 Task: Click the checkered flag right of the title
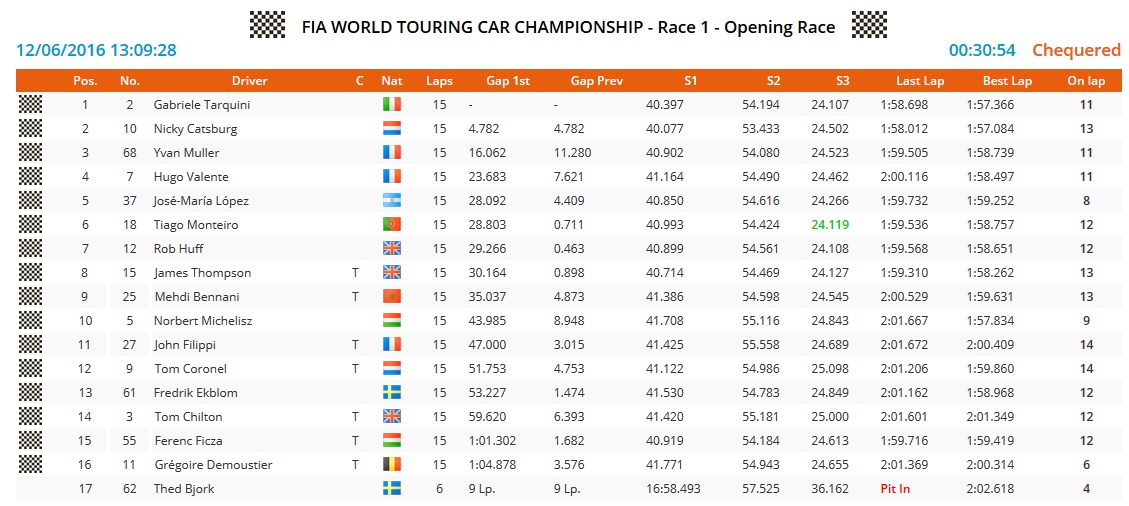[869, 25]
